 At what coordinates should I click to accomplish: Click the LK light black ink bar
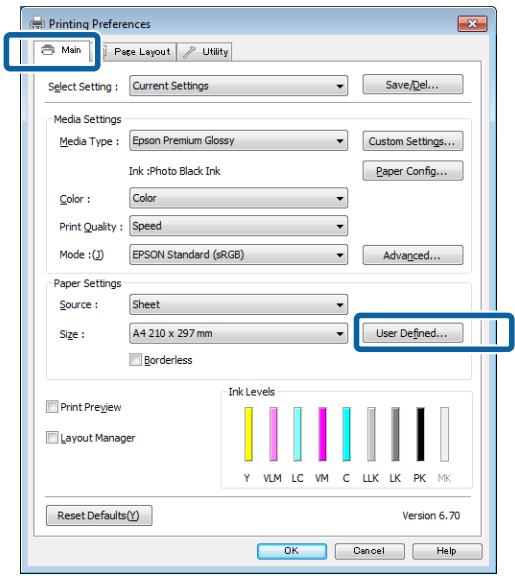click(x=395, y=434)
